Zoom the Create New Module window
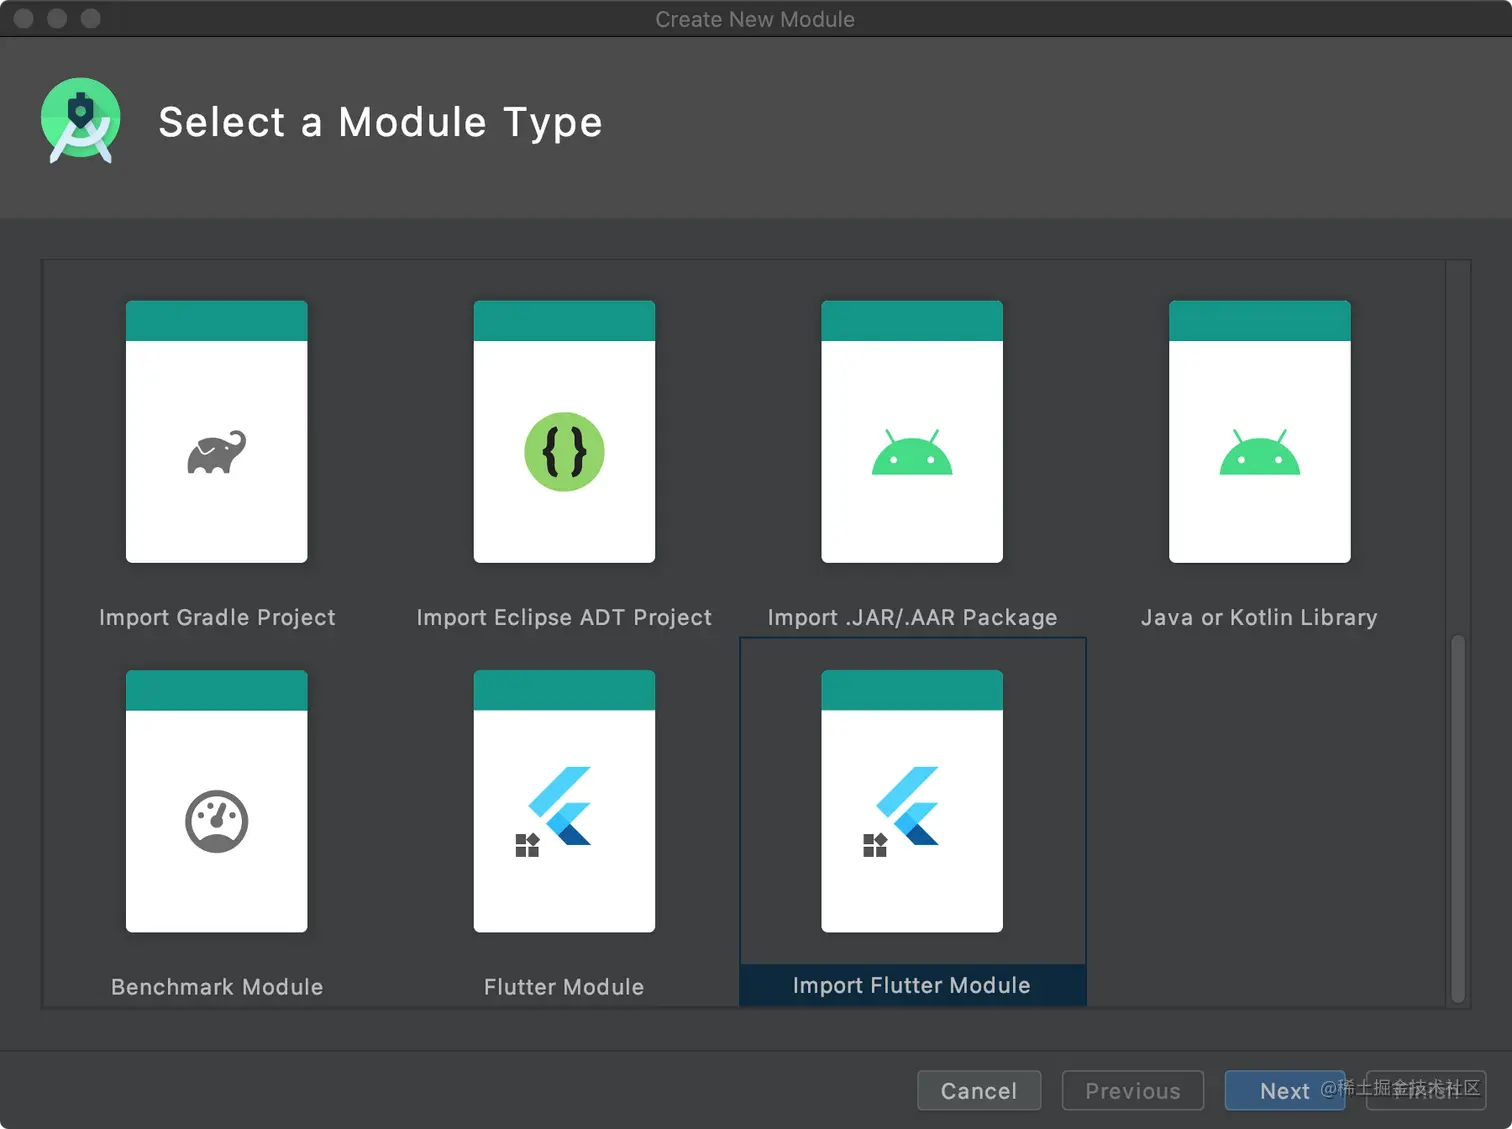Image resolution: width=1512 pixels, height=1129 pixels. pyautogui.click(x=90, y=18)
